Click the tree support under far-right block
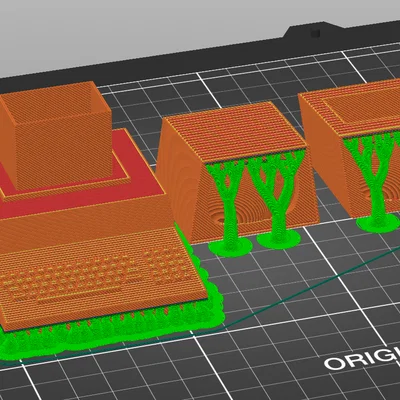The height and width of the screenshot is (400, 400). click(377, 183)
